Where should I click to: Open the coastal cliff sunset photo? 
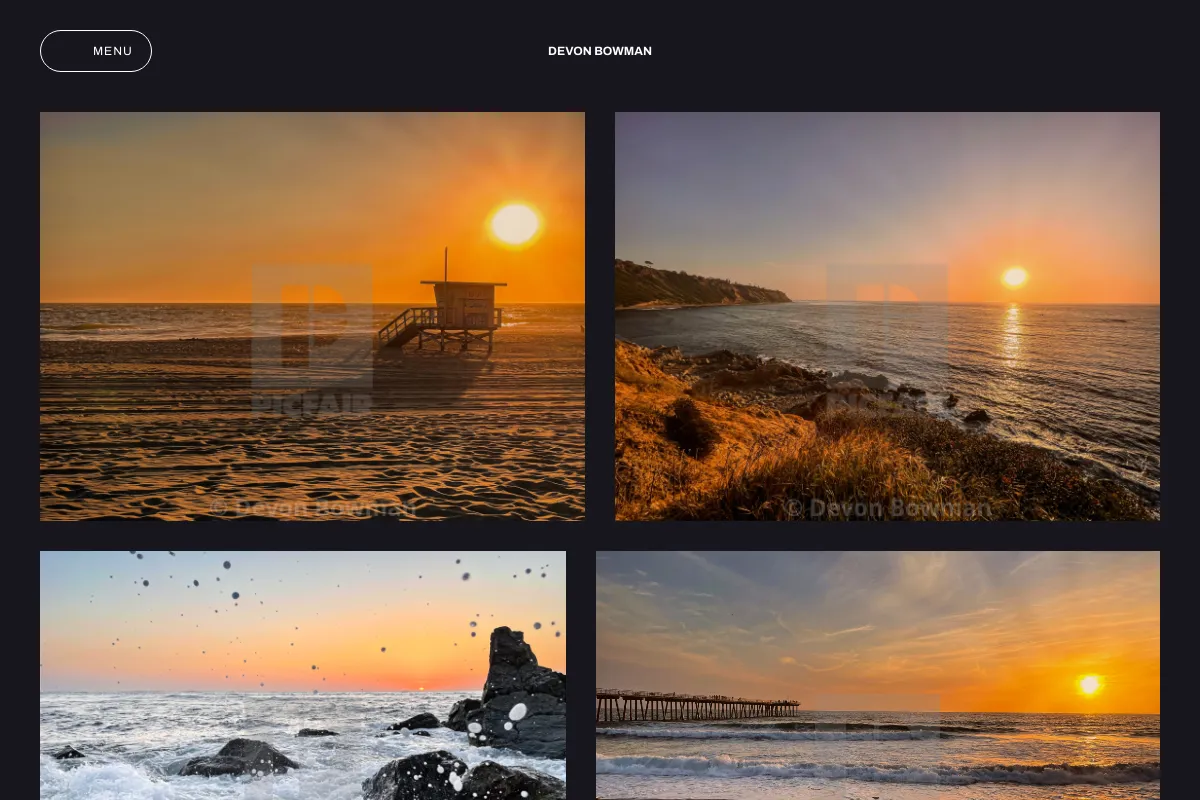click(887, 316)
